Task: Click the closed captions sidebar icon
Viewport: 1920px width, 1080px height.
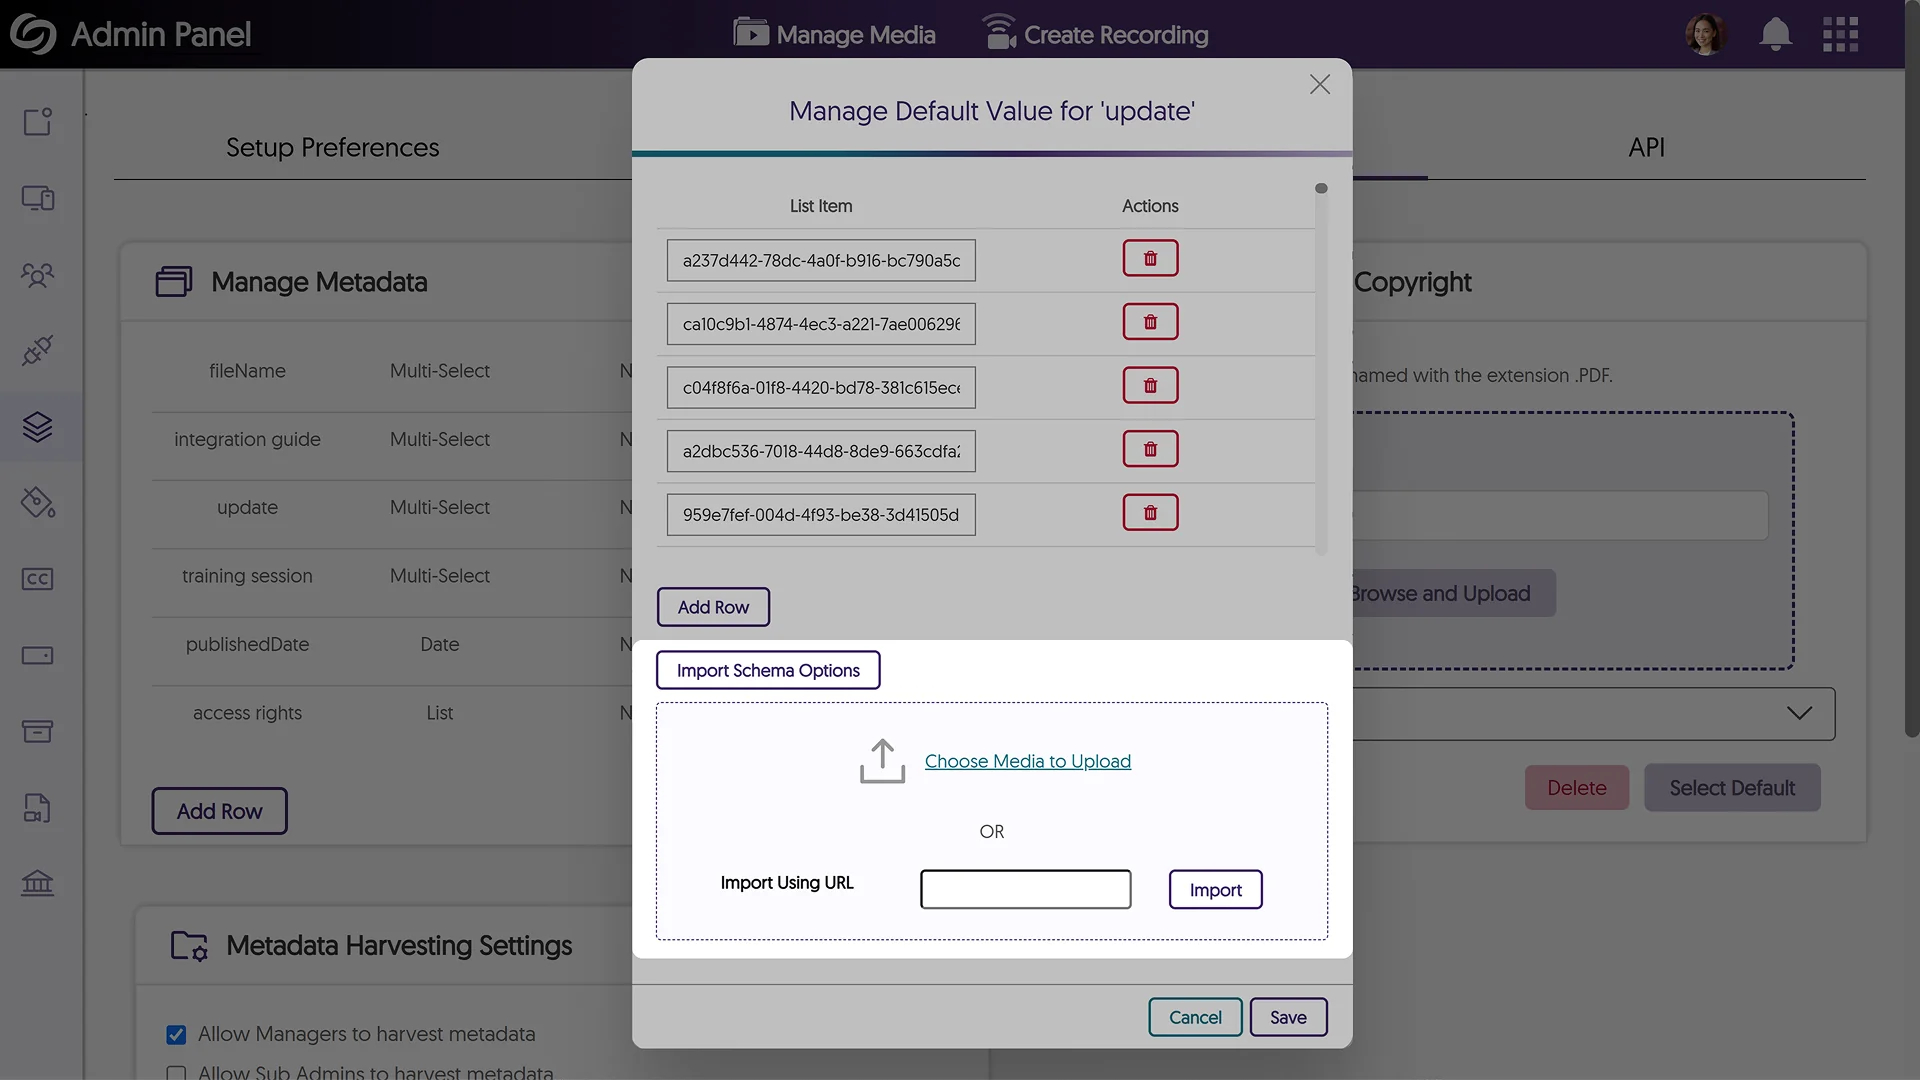Action: pos(38,579)
